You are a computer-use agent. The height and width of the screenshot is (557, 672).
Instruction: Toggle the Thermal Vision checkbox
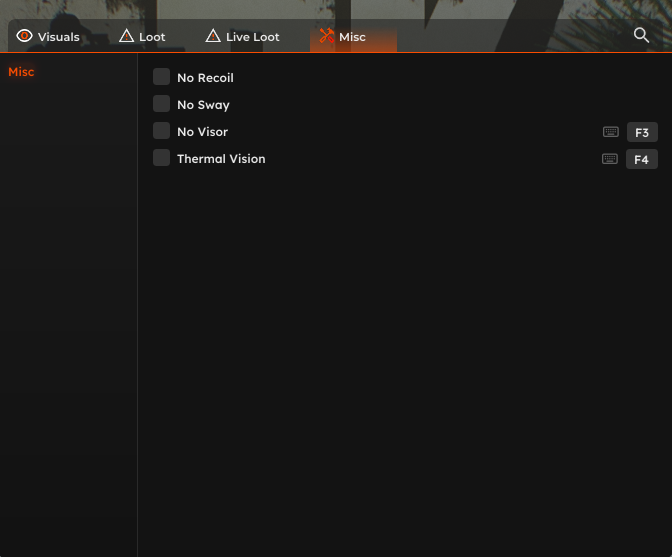162,158
